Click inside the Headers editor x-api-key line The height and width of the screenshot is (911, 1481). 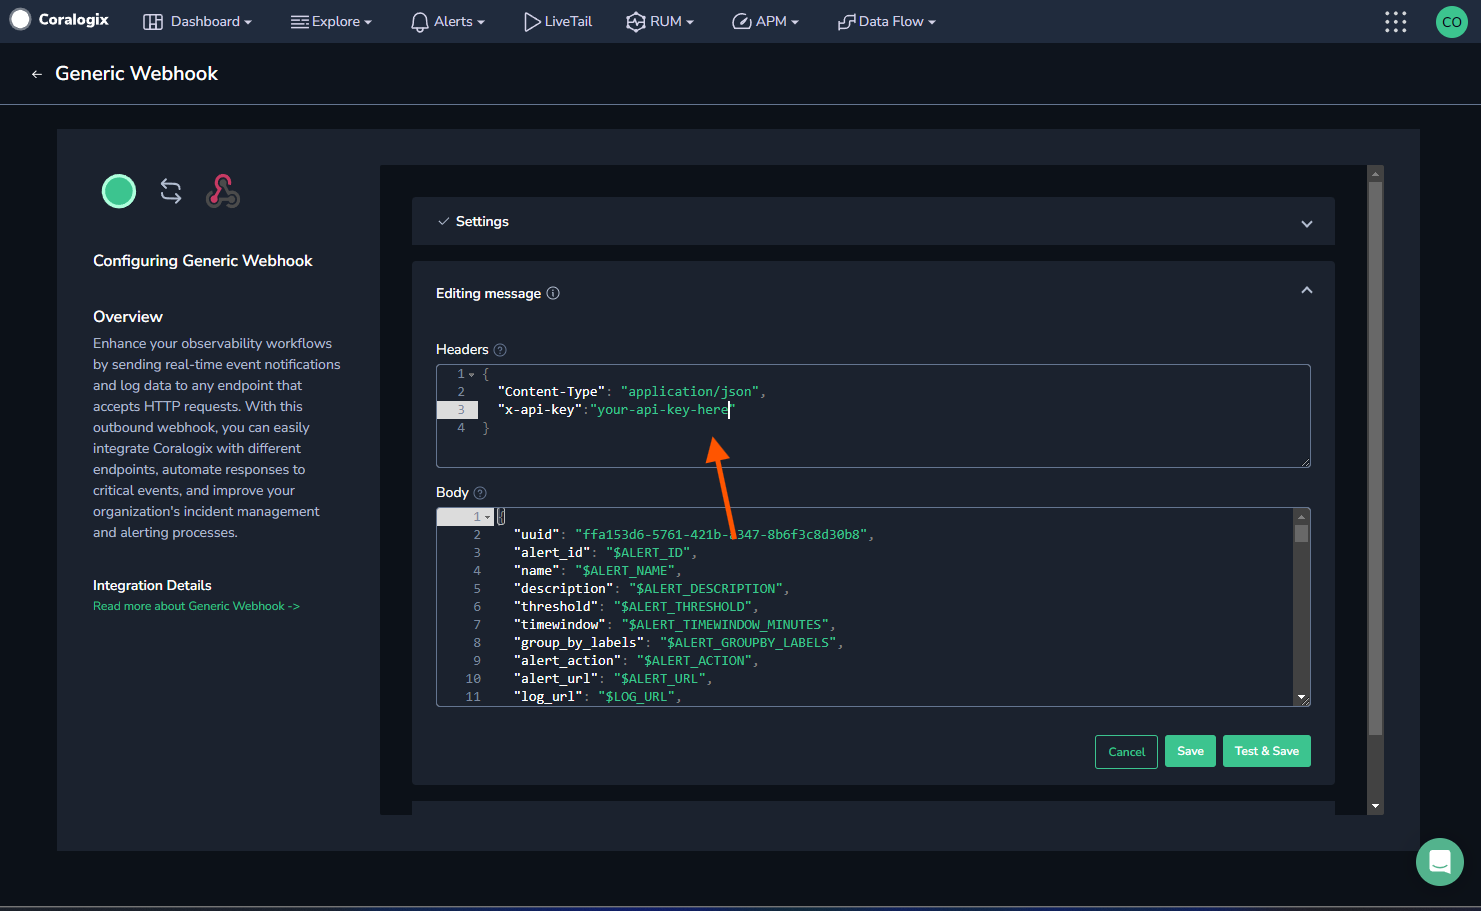pyautogui.click(x=615, y=410)
